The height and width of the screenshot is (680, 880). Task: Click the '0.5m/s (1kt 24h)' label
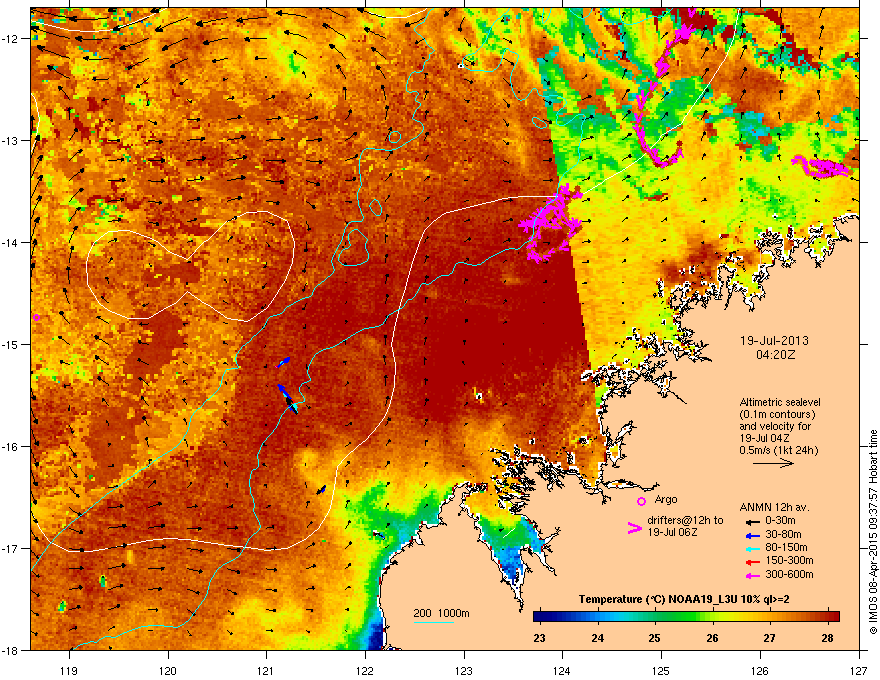pos(778,451)
